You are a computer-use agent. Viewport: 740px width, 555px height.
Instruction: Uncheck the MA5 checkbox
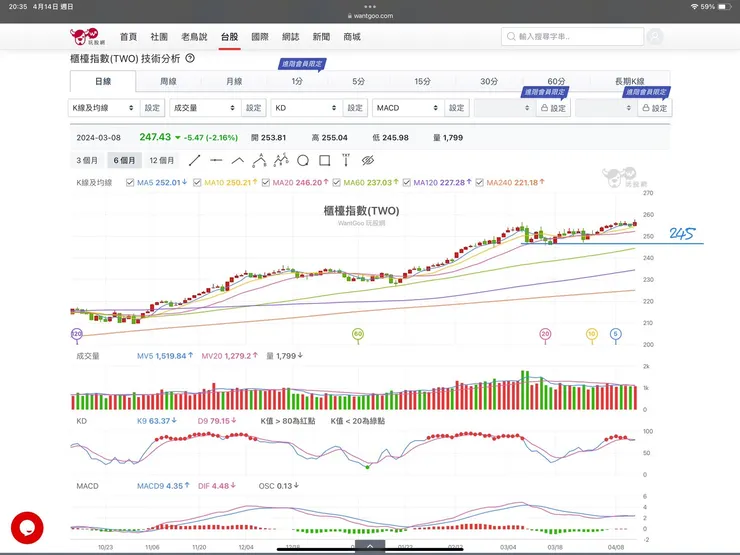(x=130, y=183)
